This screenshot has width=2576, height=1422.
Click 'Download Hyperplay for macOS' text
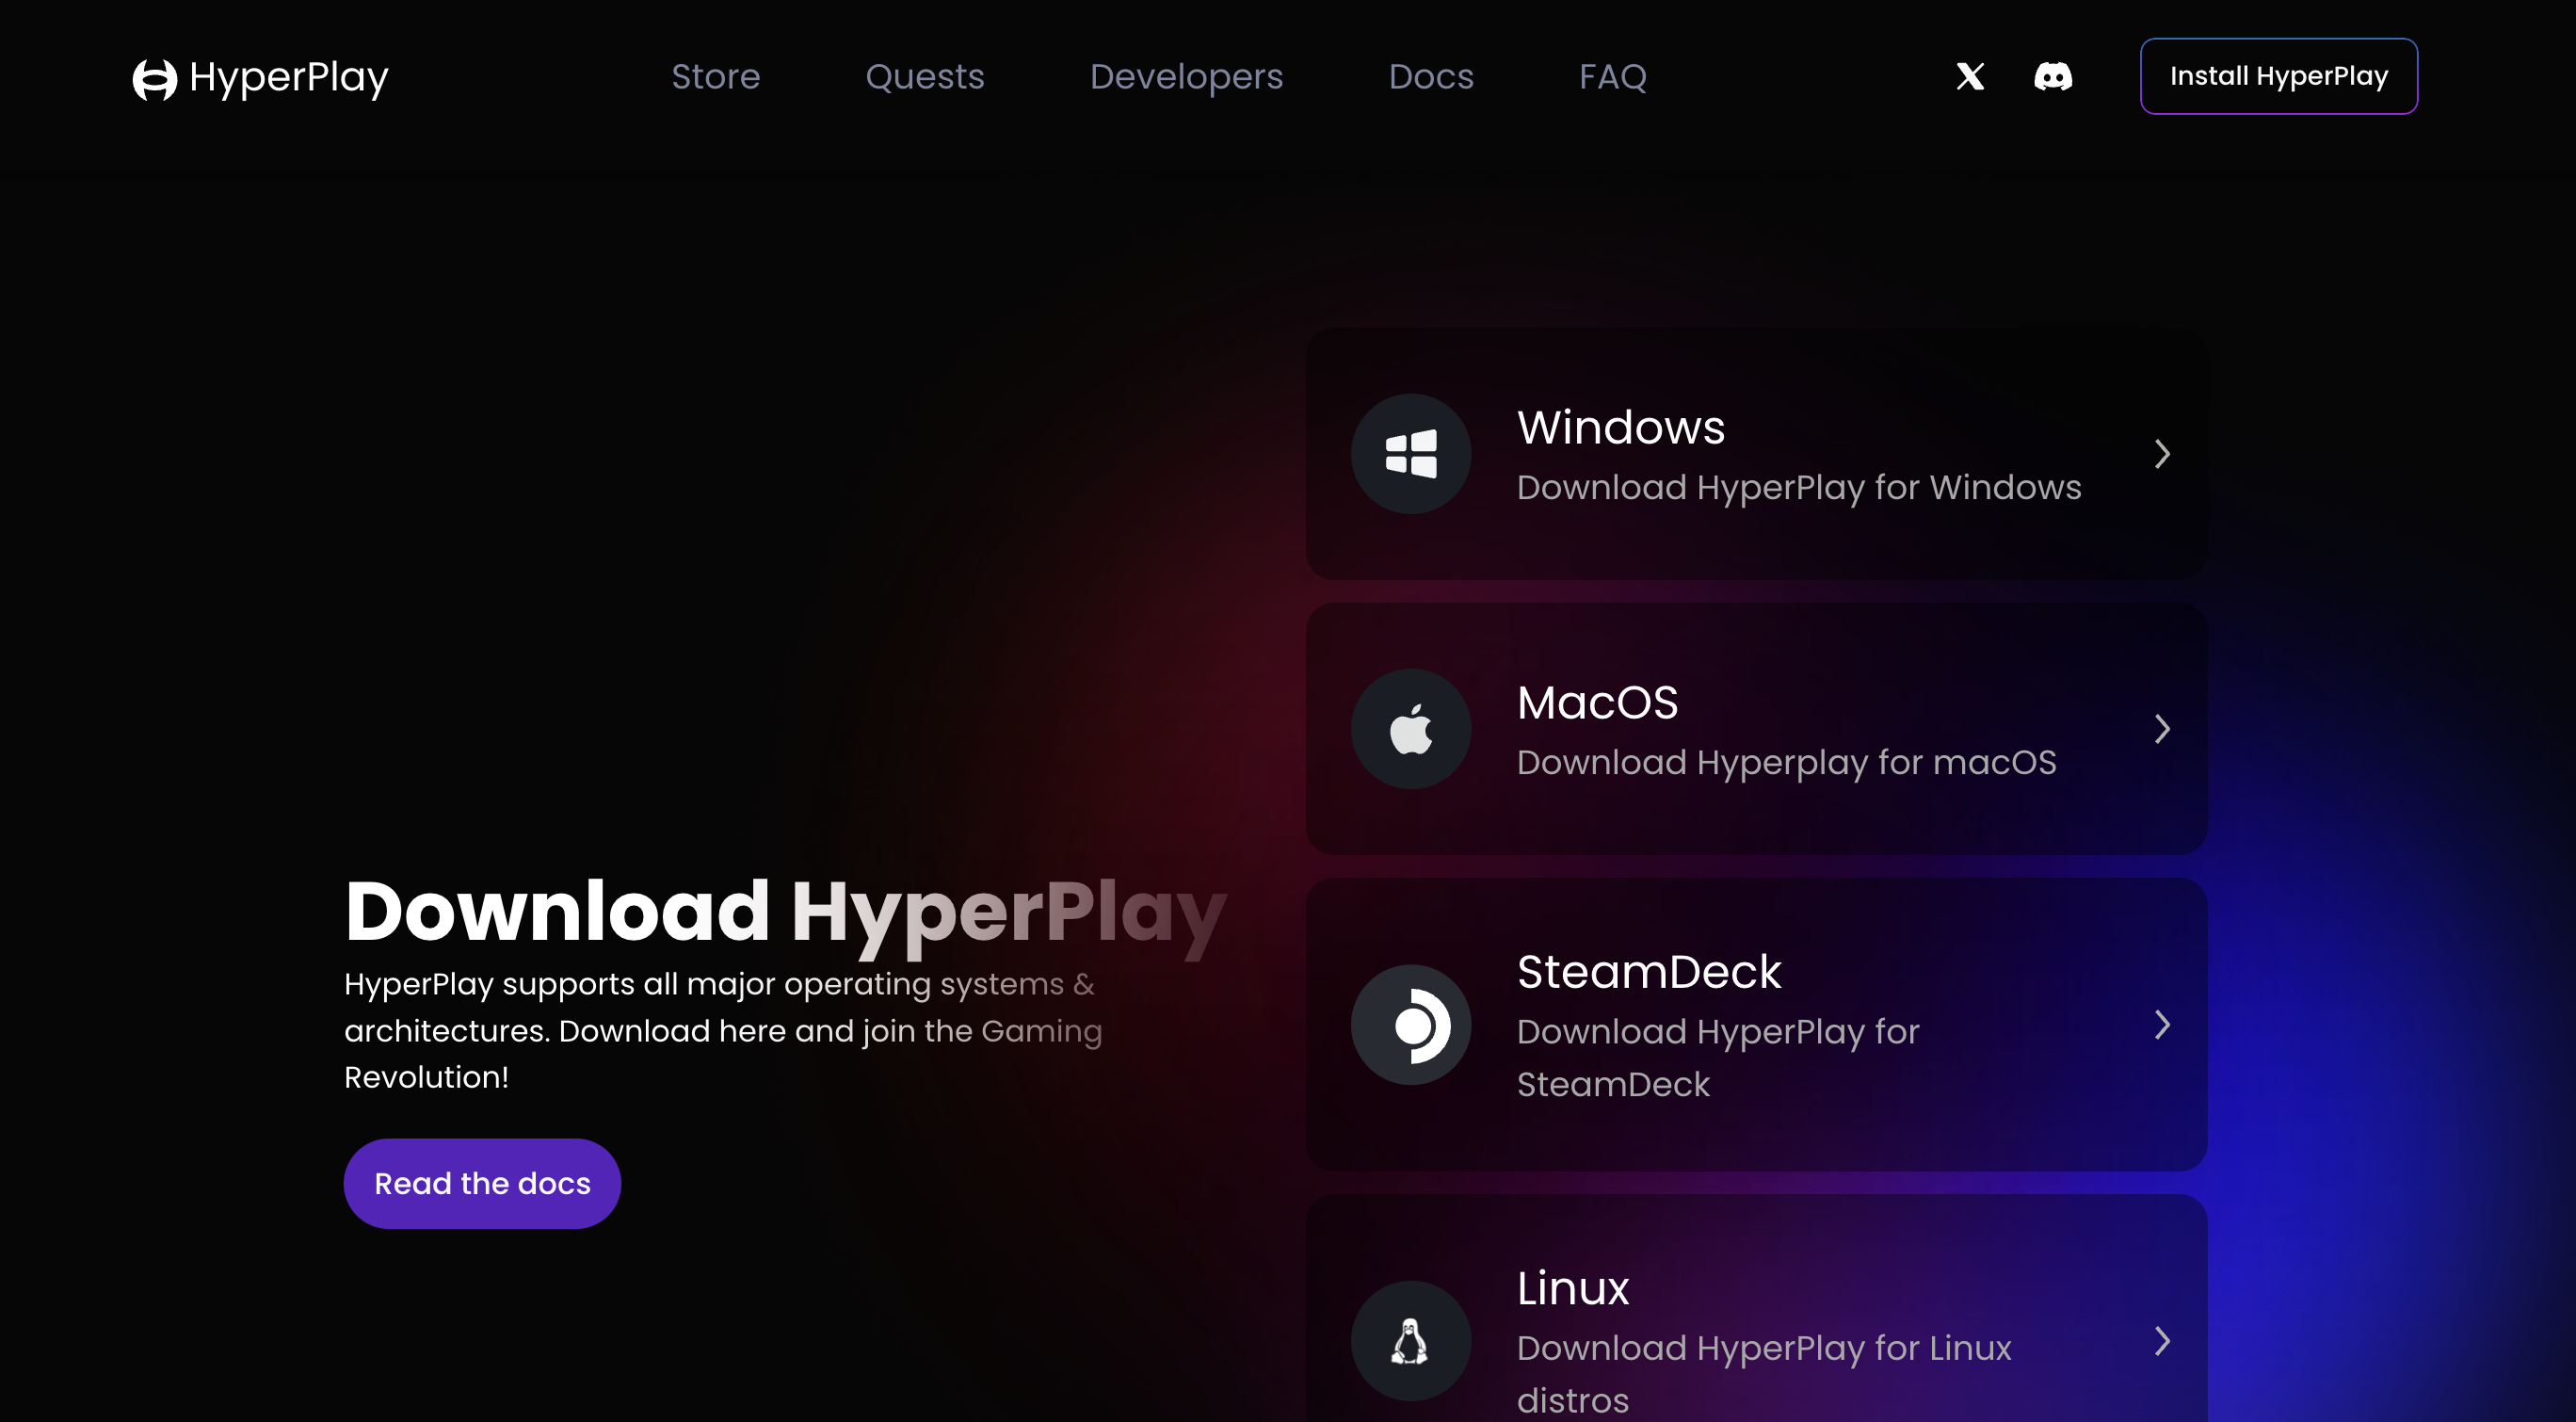(x=1787, y=763)
